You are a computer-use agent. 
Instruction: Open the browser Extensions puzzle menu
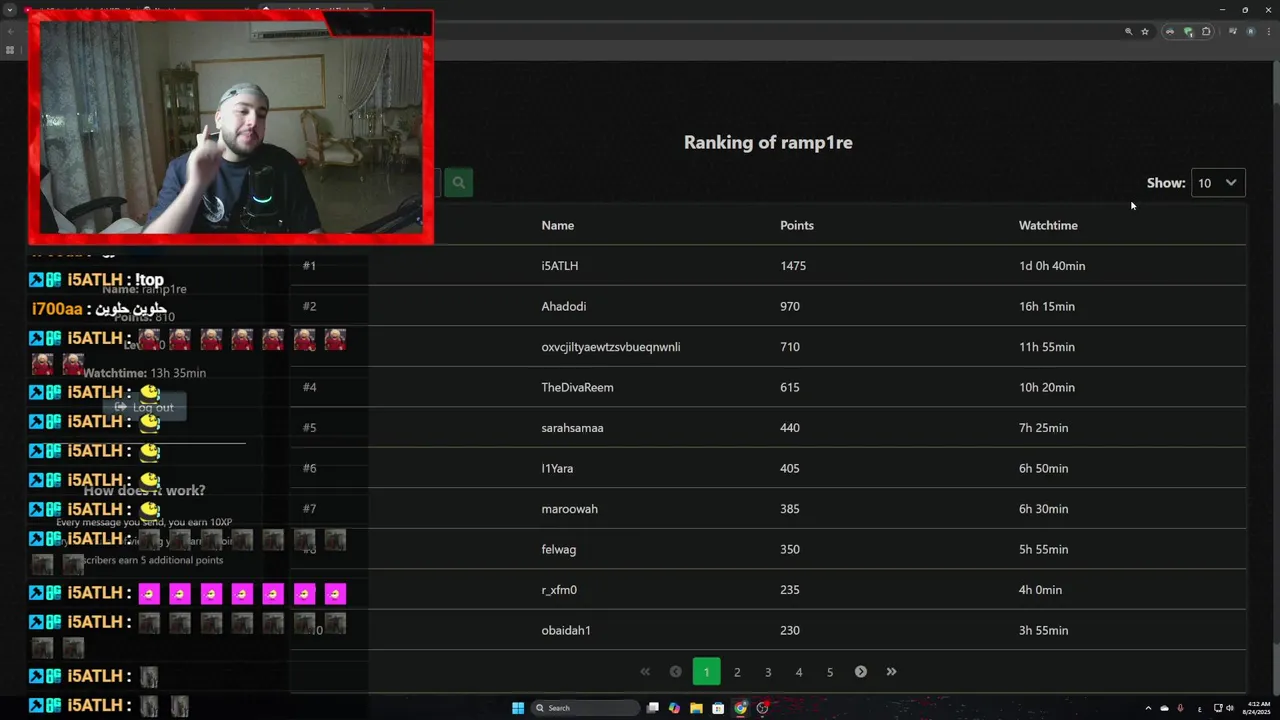1206,31
